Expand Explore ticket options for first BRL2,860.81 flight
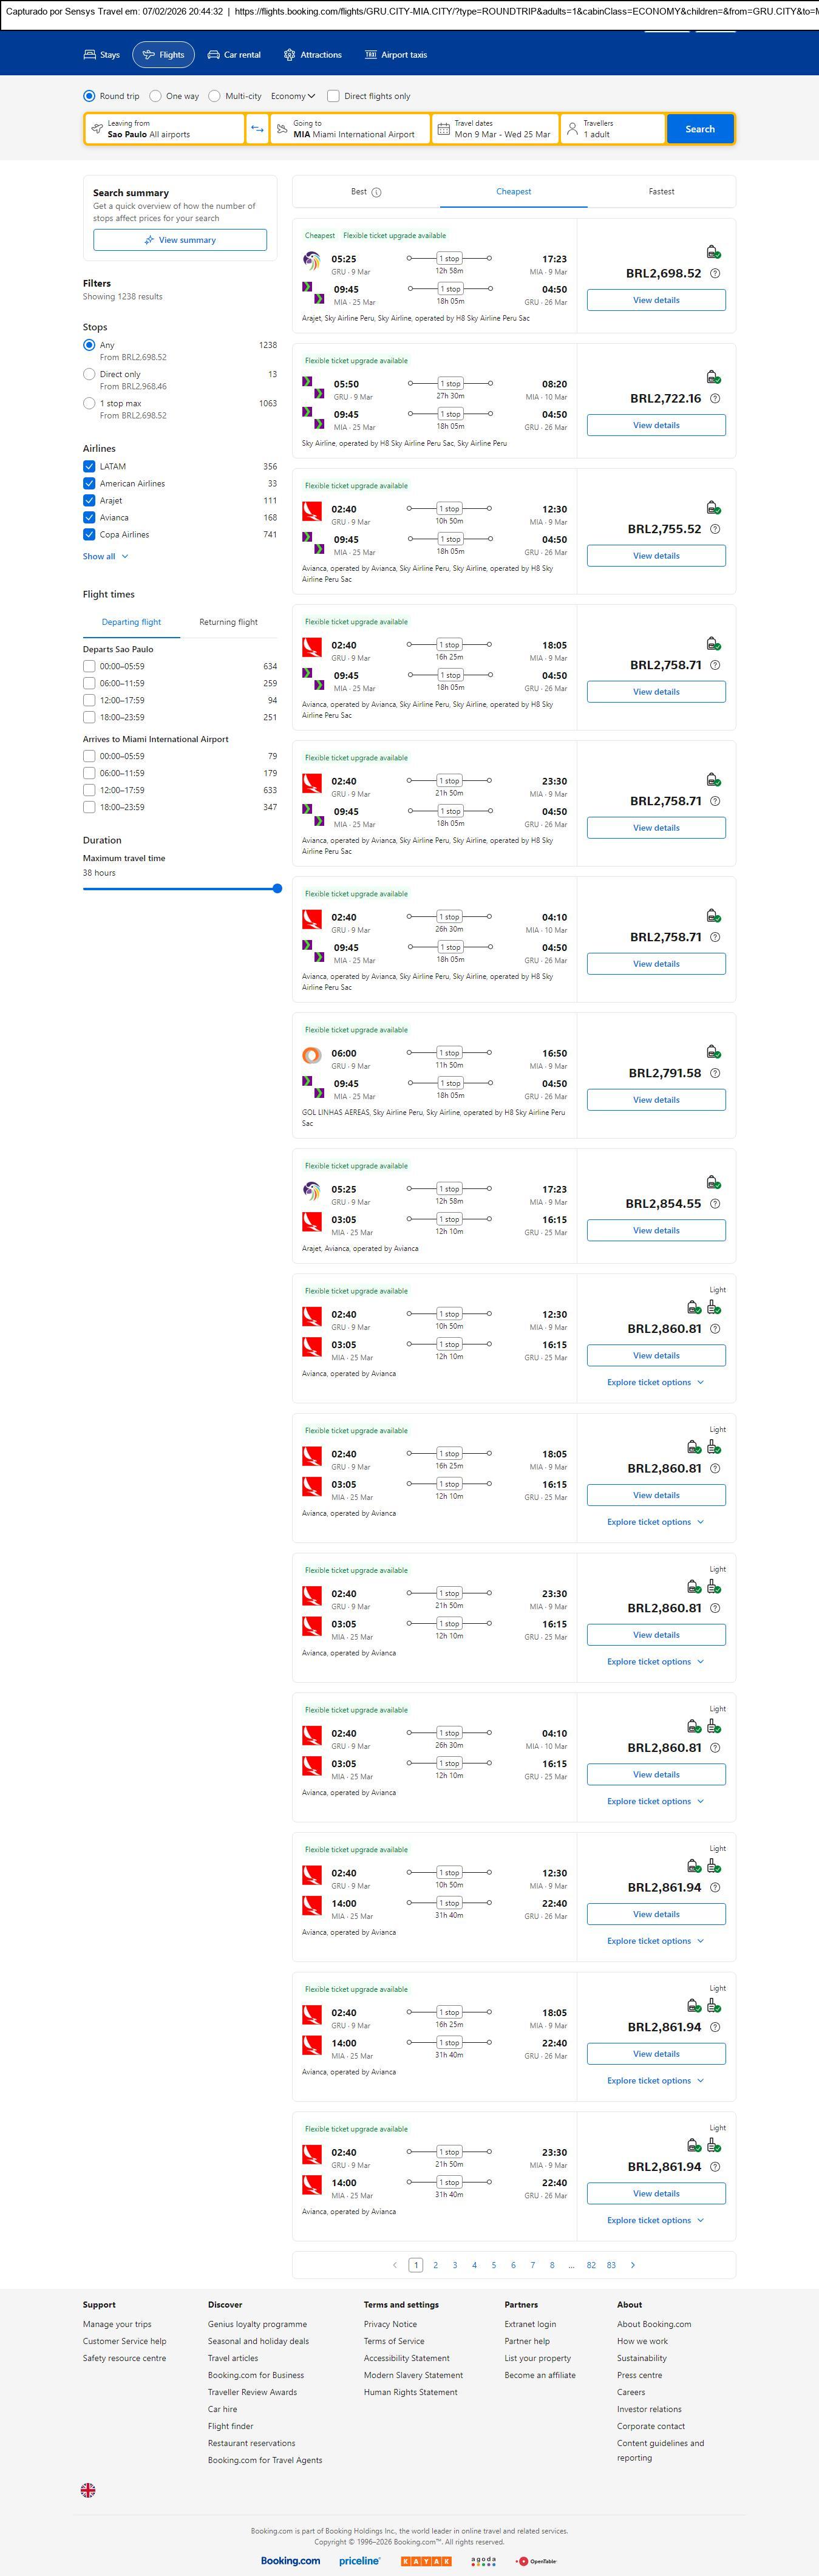Image resolution: width=819 pixels, height=2576 pixels. point(655,1383)
